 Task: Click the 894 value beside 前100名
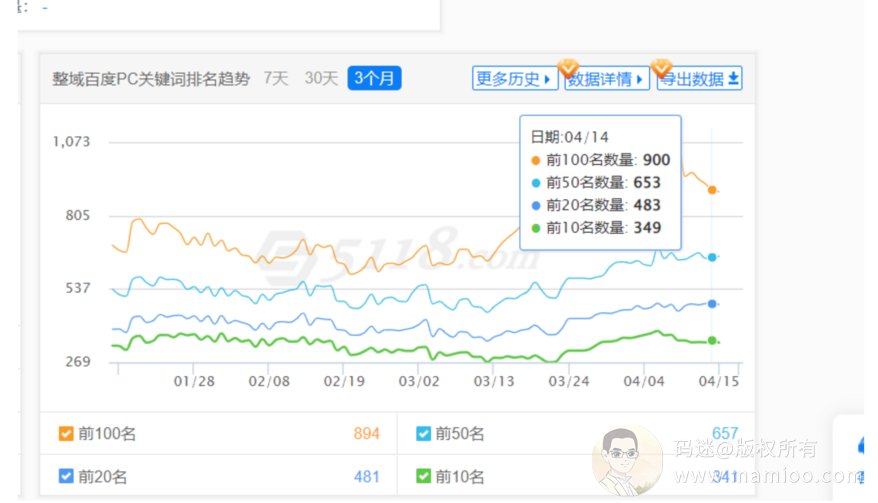pos(367,434)
